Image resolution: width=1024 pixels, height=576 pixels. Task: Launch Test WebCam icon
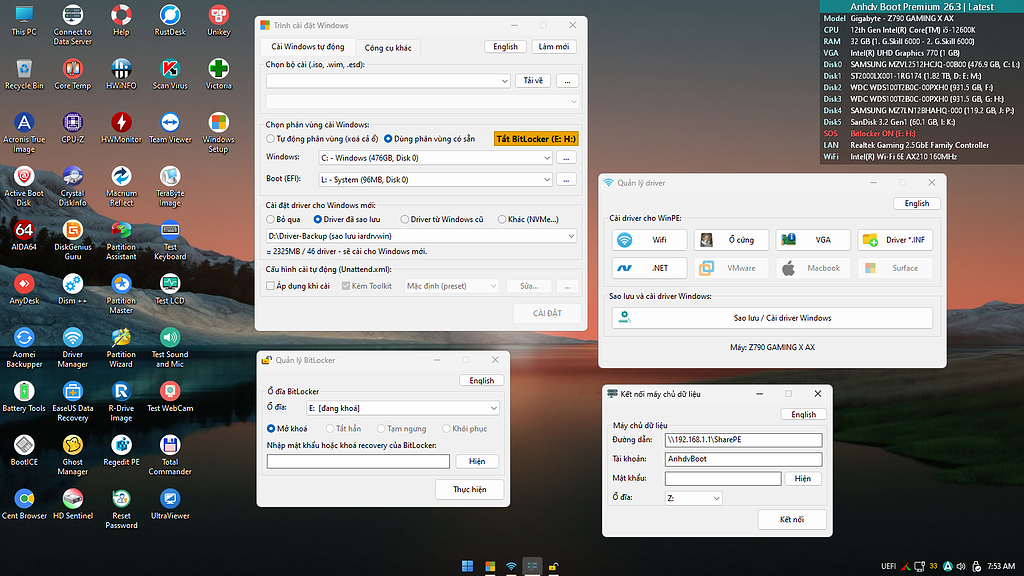pos(170,396)
